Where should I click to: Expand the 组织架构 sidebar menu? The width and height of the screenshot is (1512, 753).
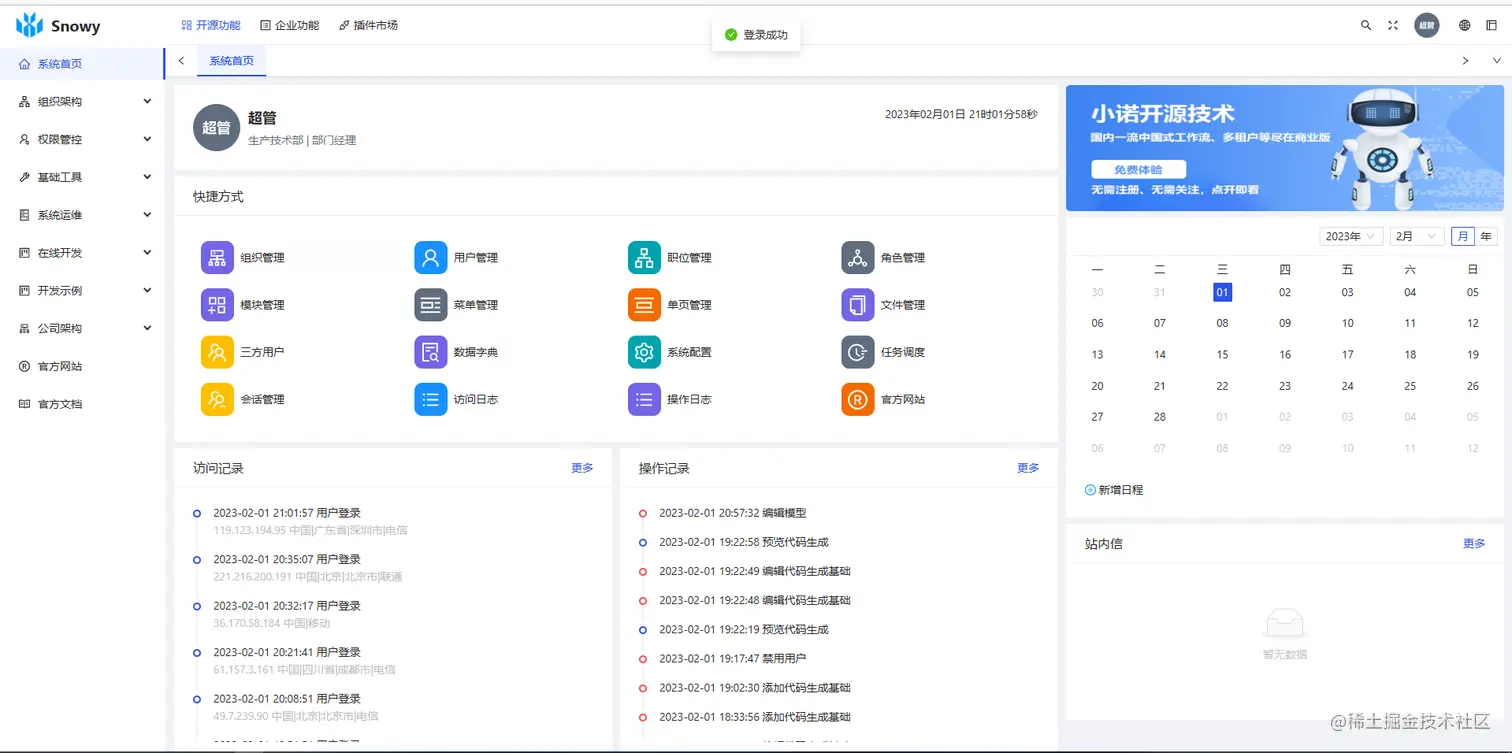click(x=82, y=101)
